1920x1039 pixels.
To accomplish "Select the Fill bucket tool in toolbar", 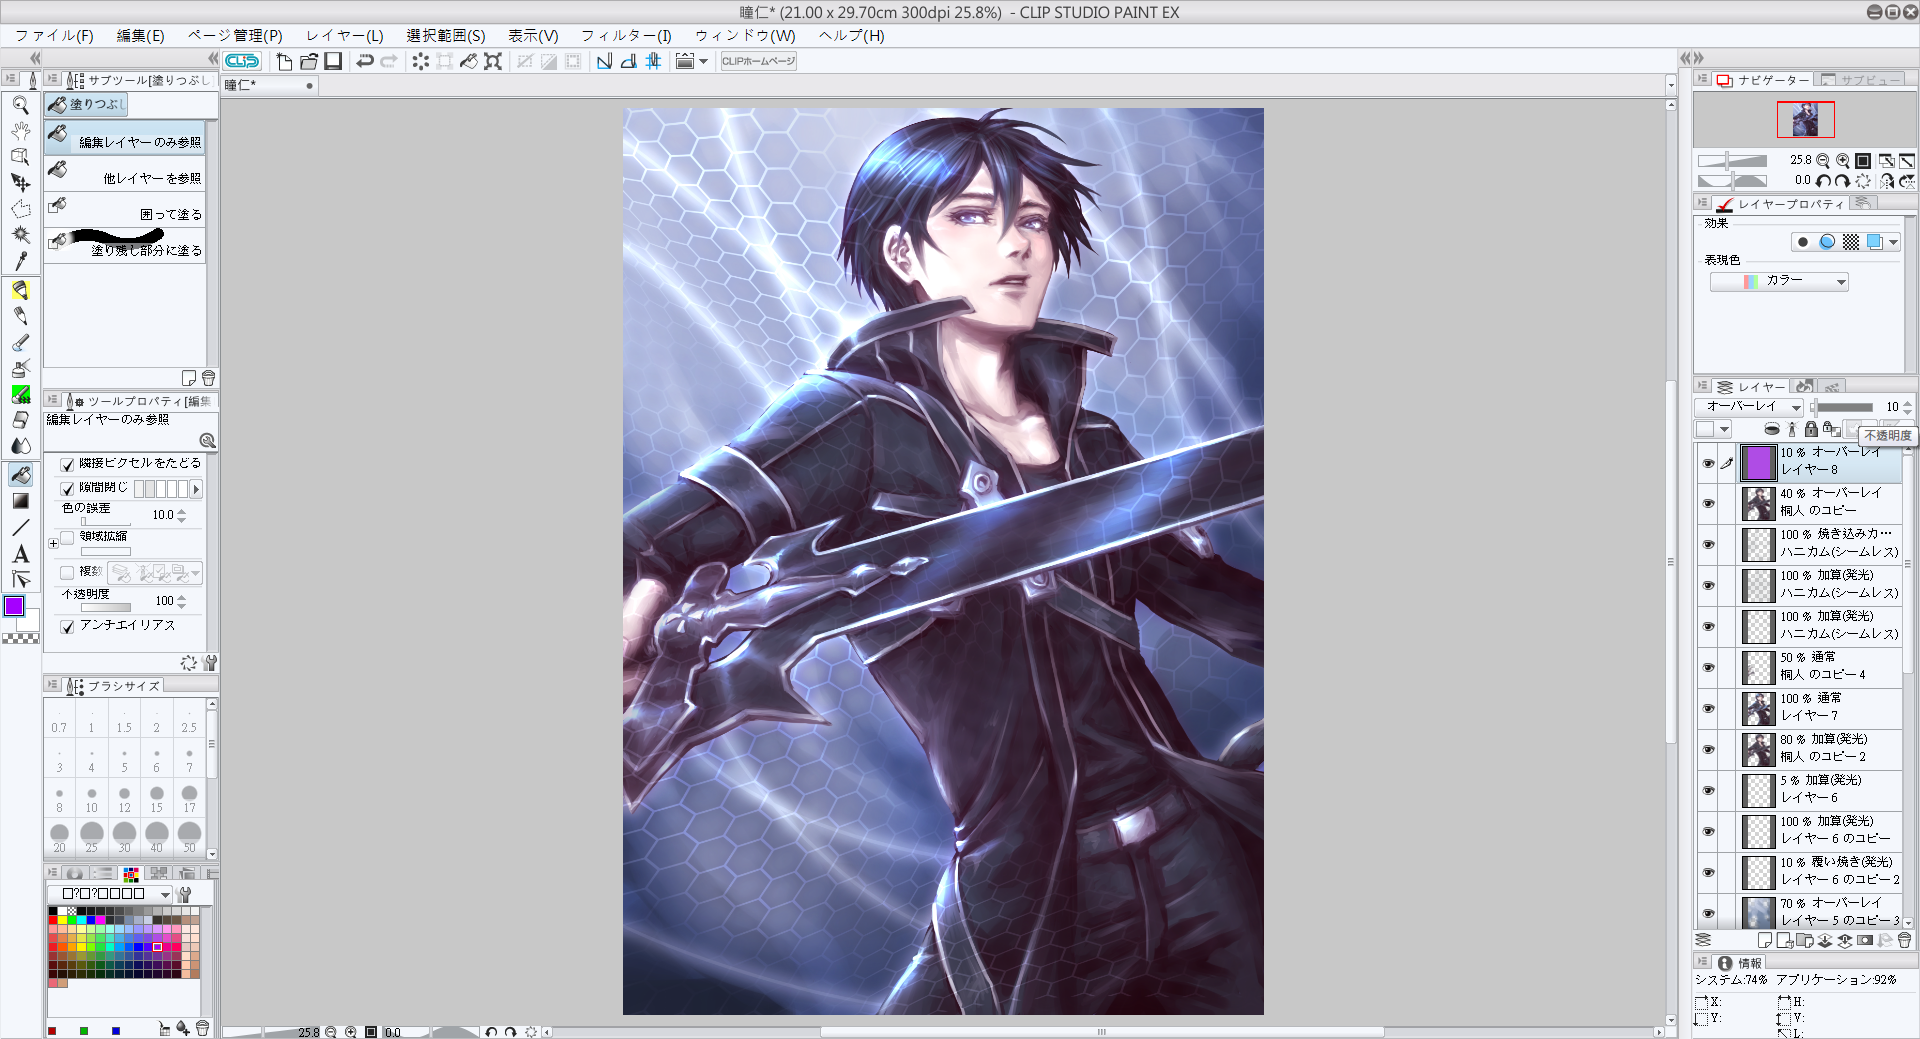I will (x=20, y=475).
